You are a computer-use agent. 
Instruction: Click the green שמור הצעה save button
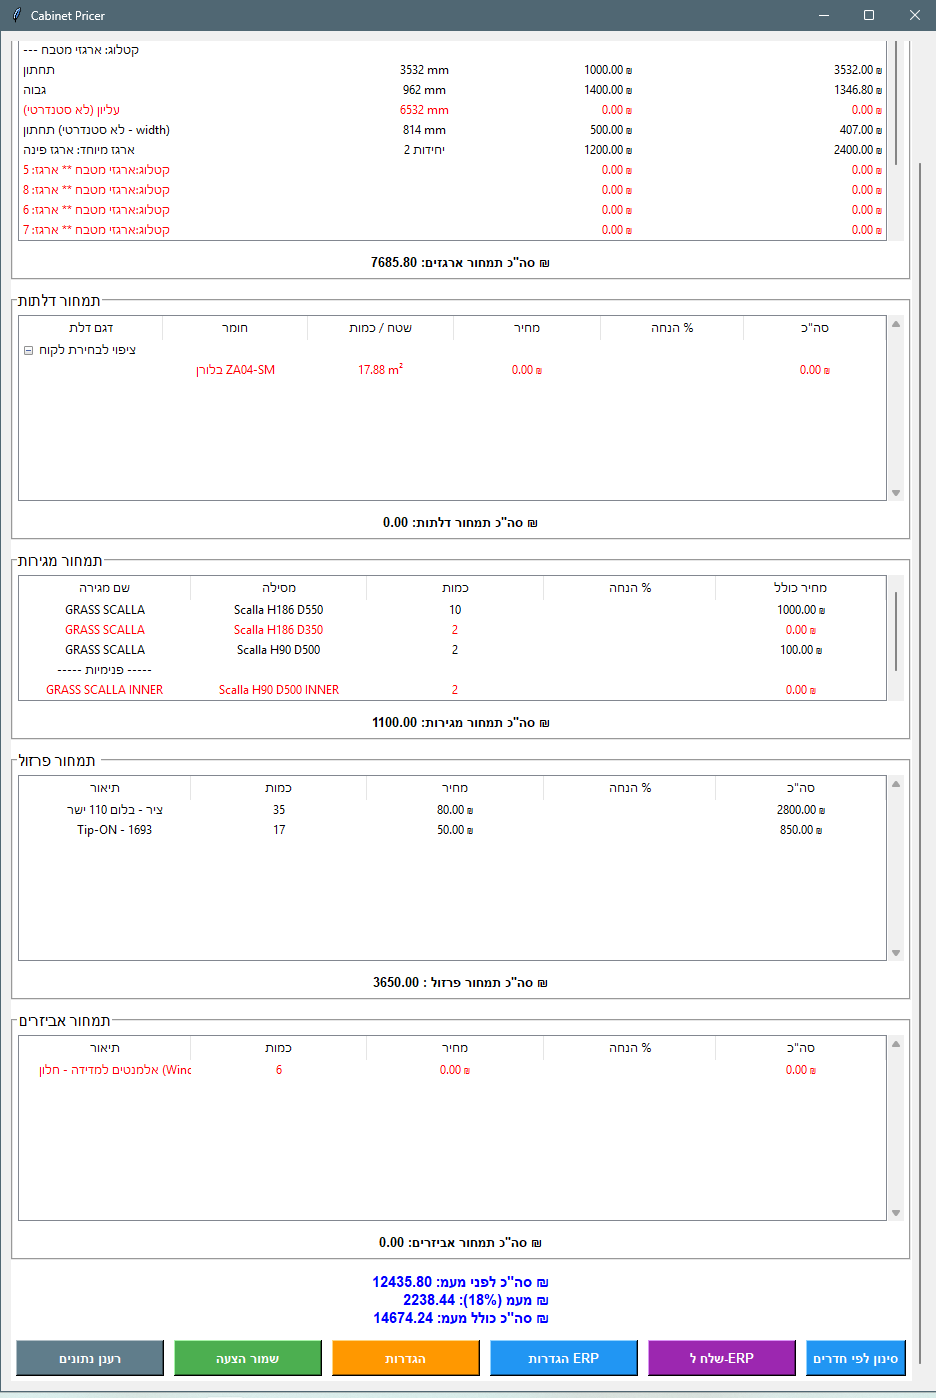click(x=248, y=1358)
